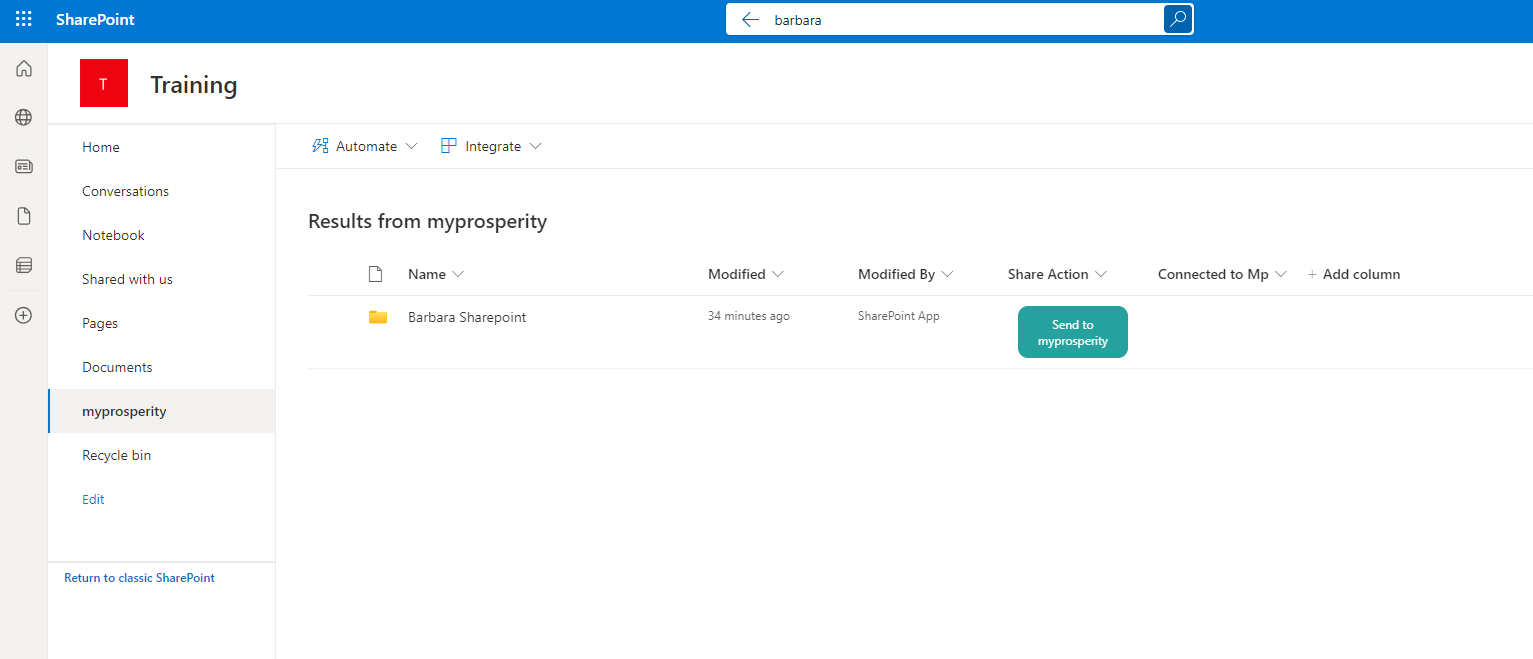Image resolution: width=1533 pixels, height=659 pixels.
Task: Click the search field containing barbara
Action: coord(960,19)
